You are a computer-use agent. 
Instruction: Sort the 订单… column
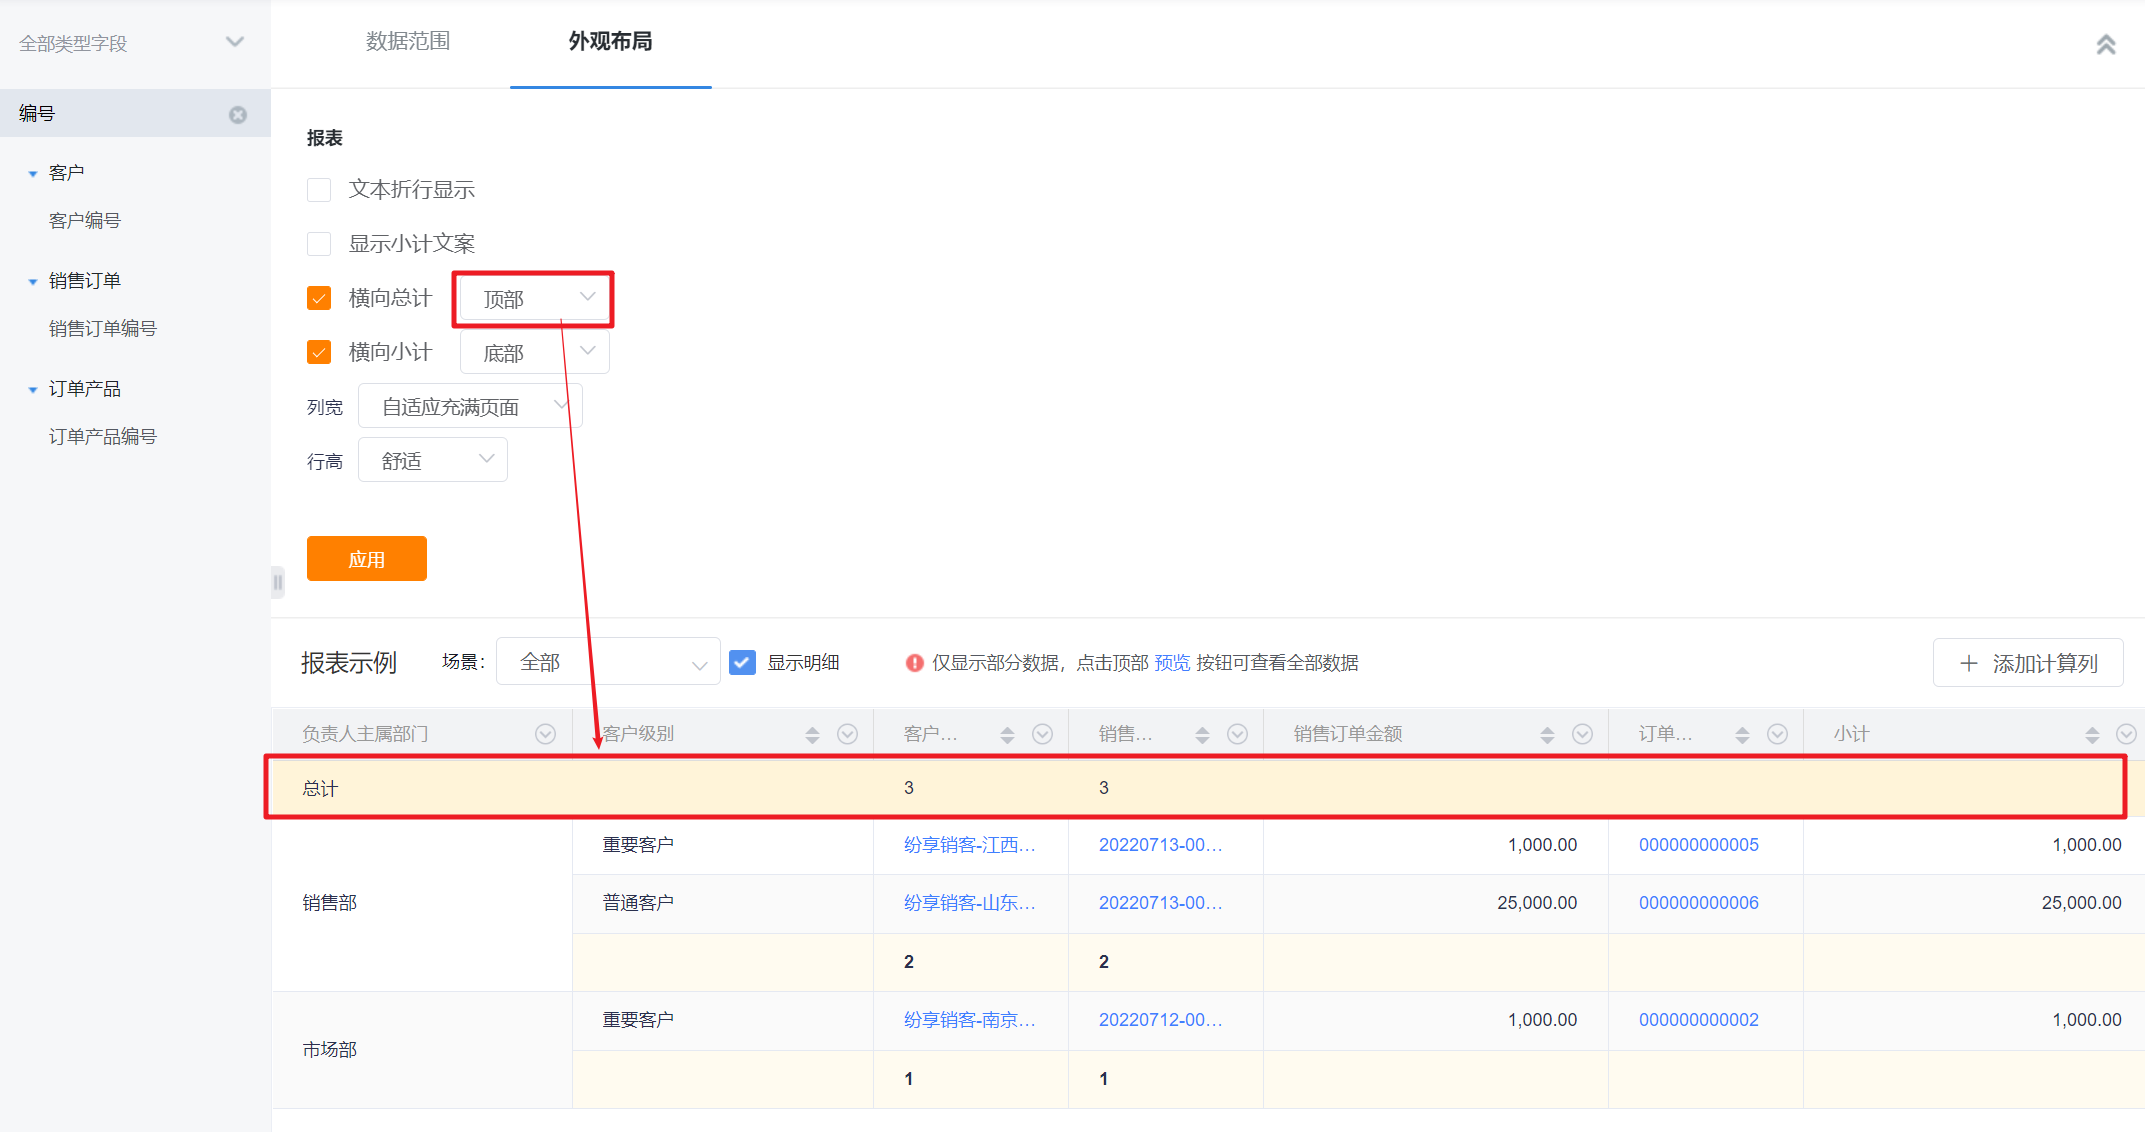(x=1742, y=735)
